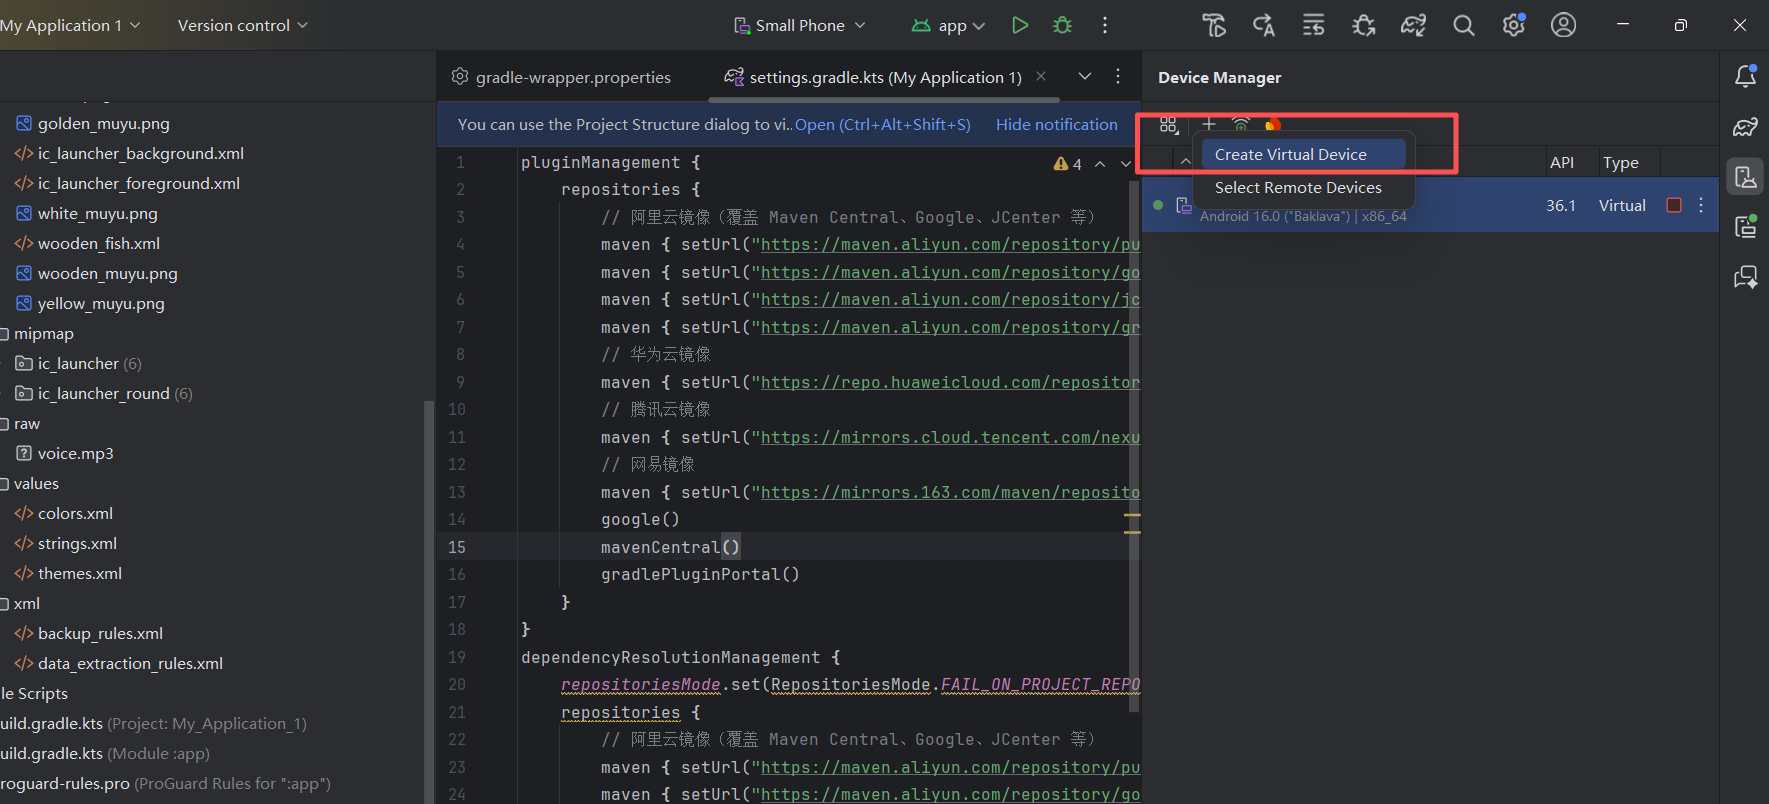Show the hidden editor tabs list chevron

1084,76
